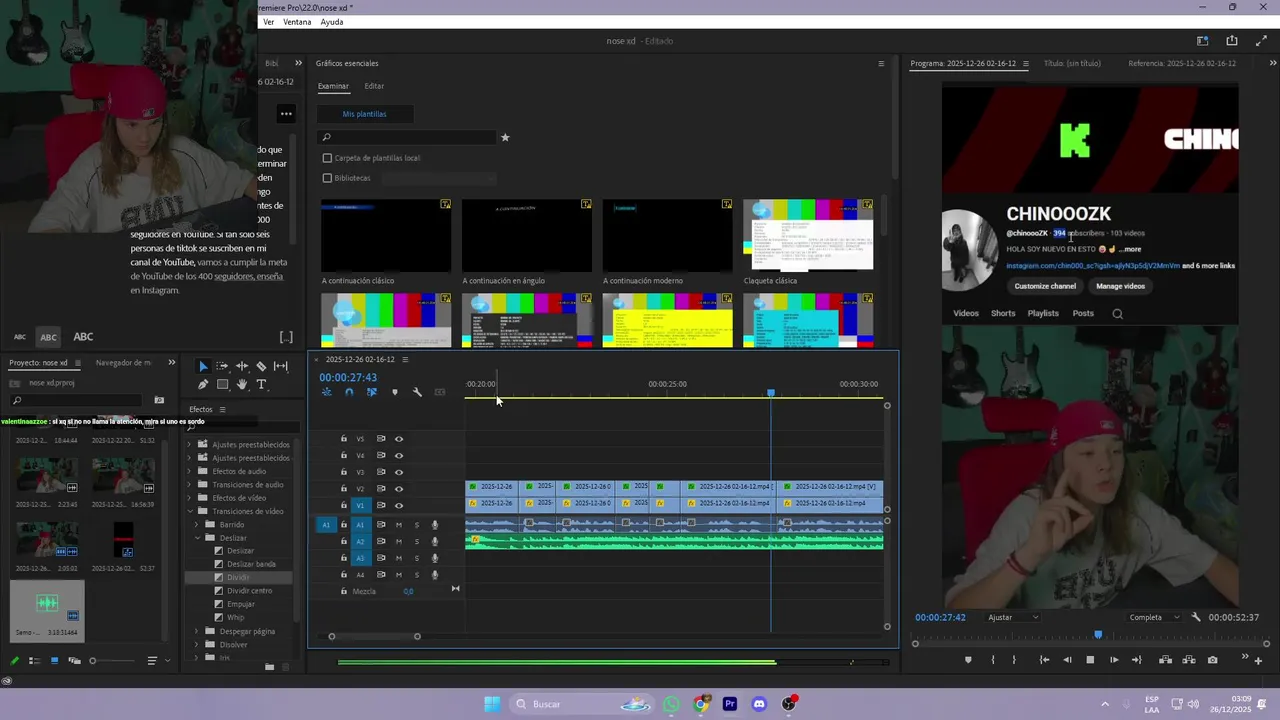Click search field in Gráficos esenciales
This screenshot has width=1280, height=720.
pos(406,137)
